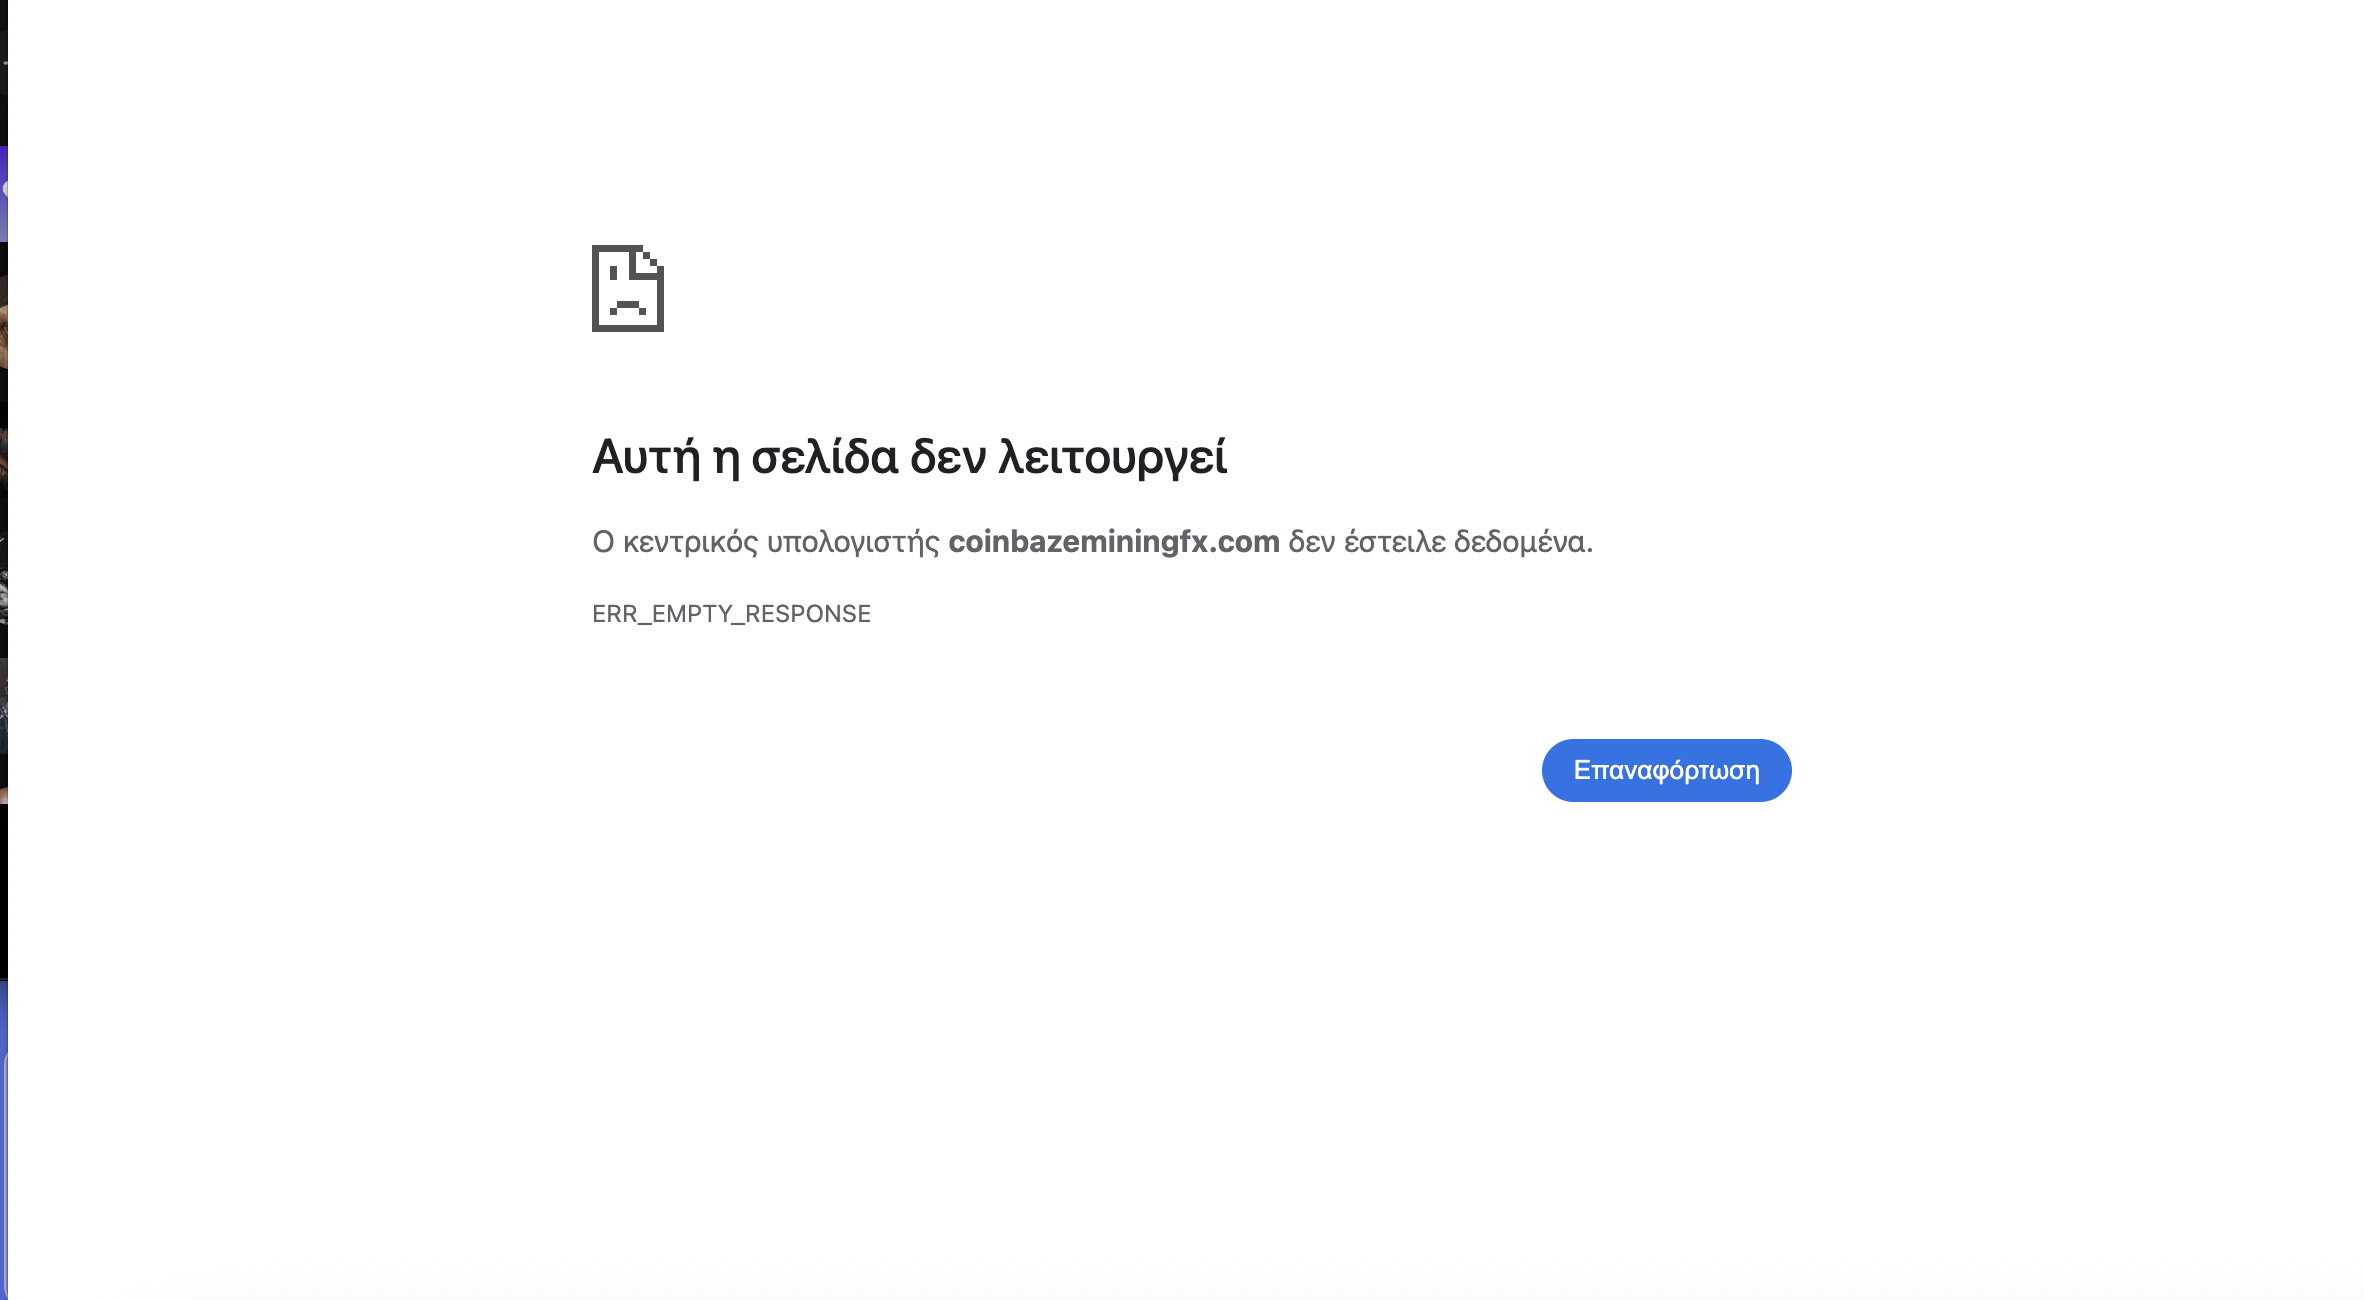Click the word RESPONSE in the error code

[808, 613]
